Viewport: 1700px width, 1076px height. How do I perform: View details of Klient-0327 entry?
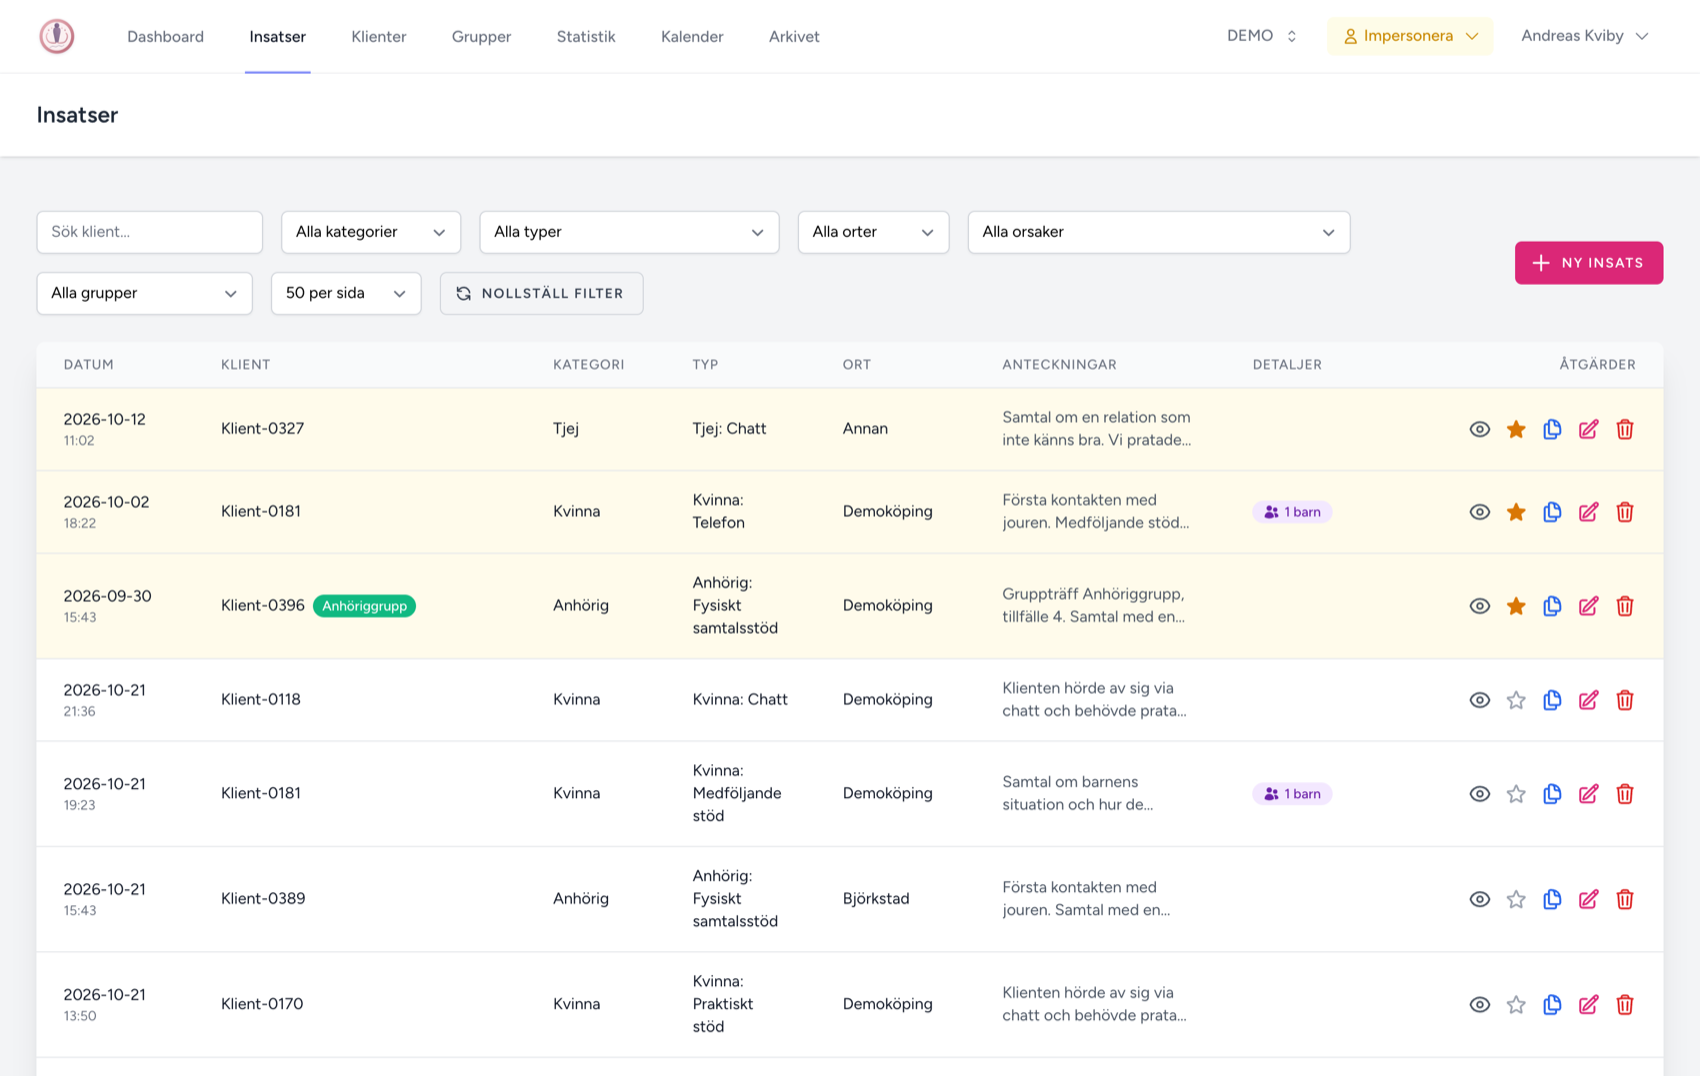click(1480, 429)
